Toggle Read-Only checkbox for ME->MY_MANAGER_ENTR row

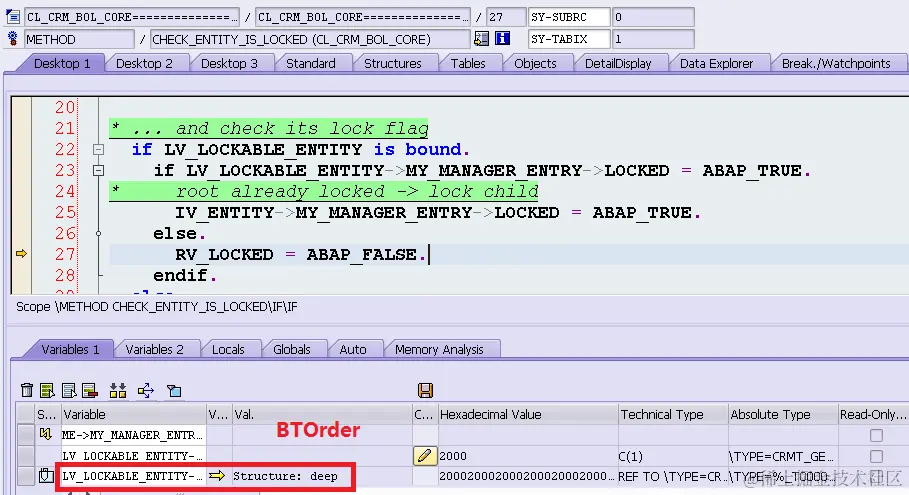coord(876,435)
